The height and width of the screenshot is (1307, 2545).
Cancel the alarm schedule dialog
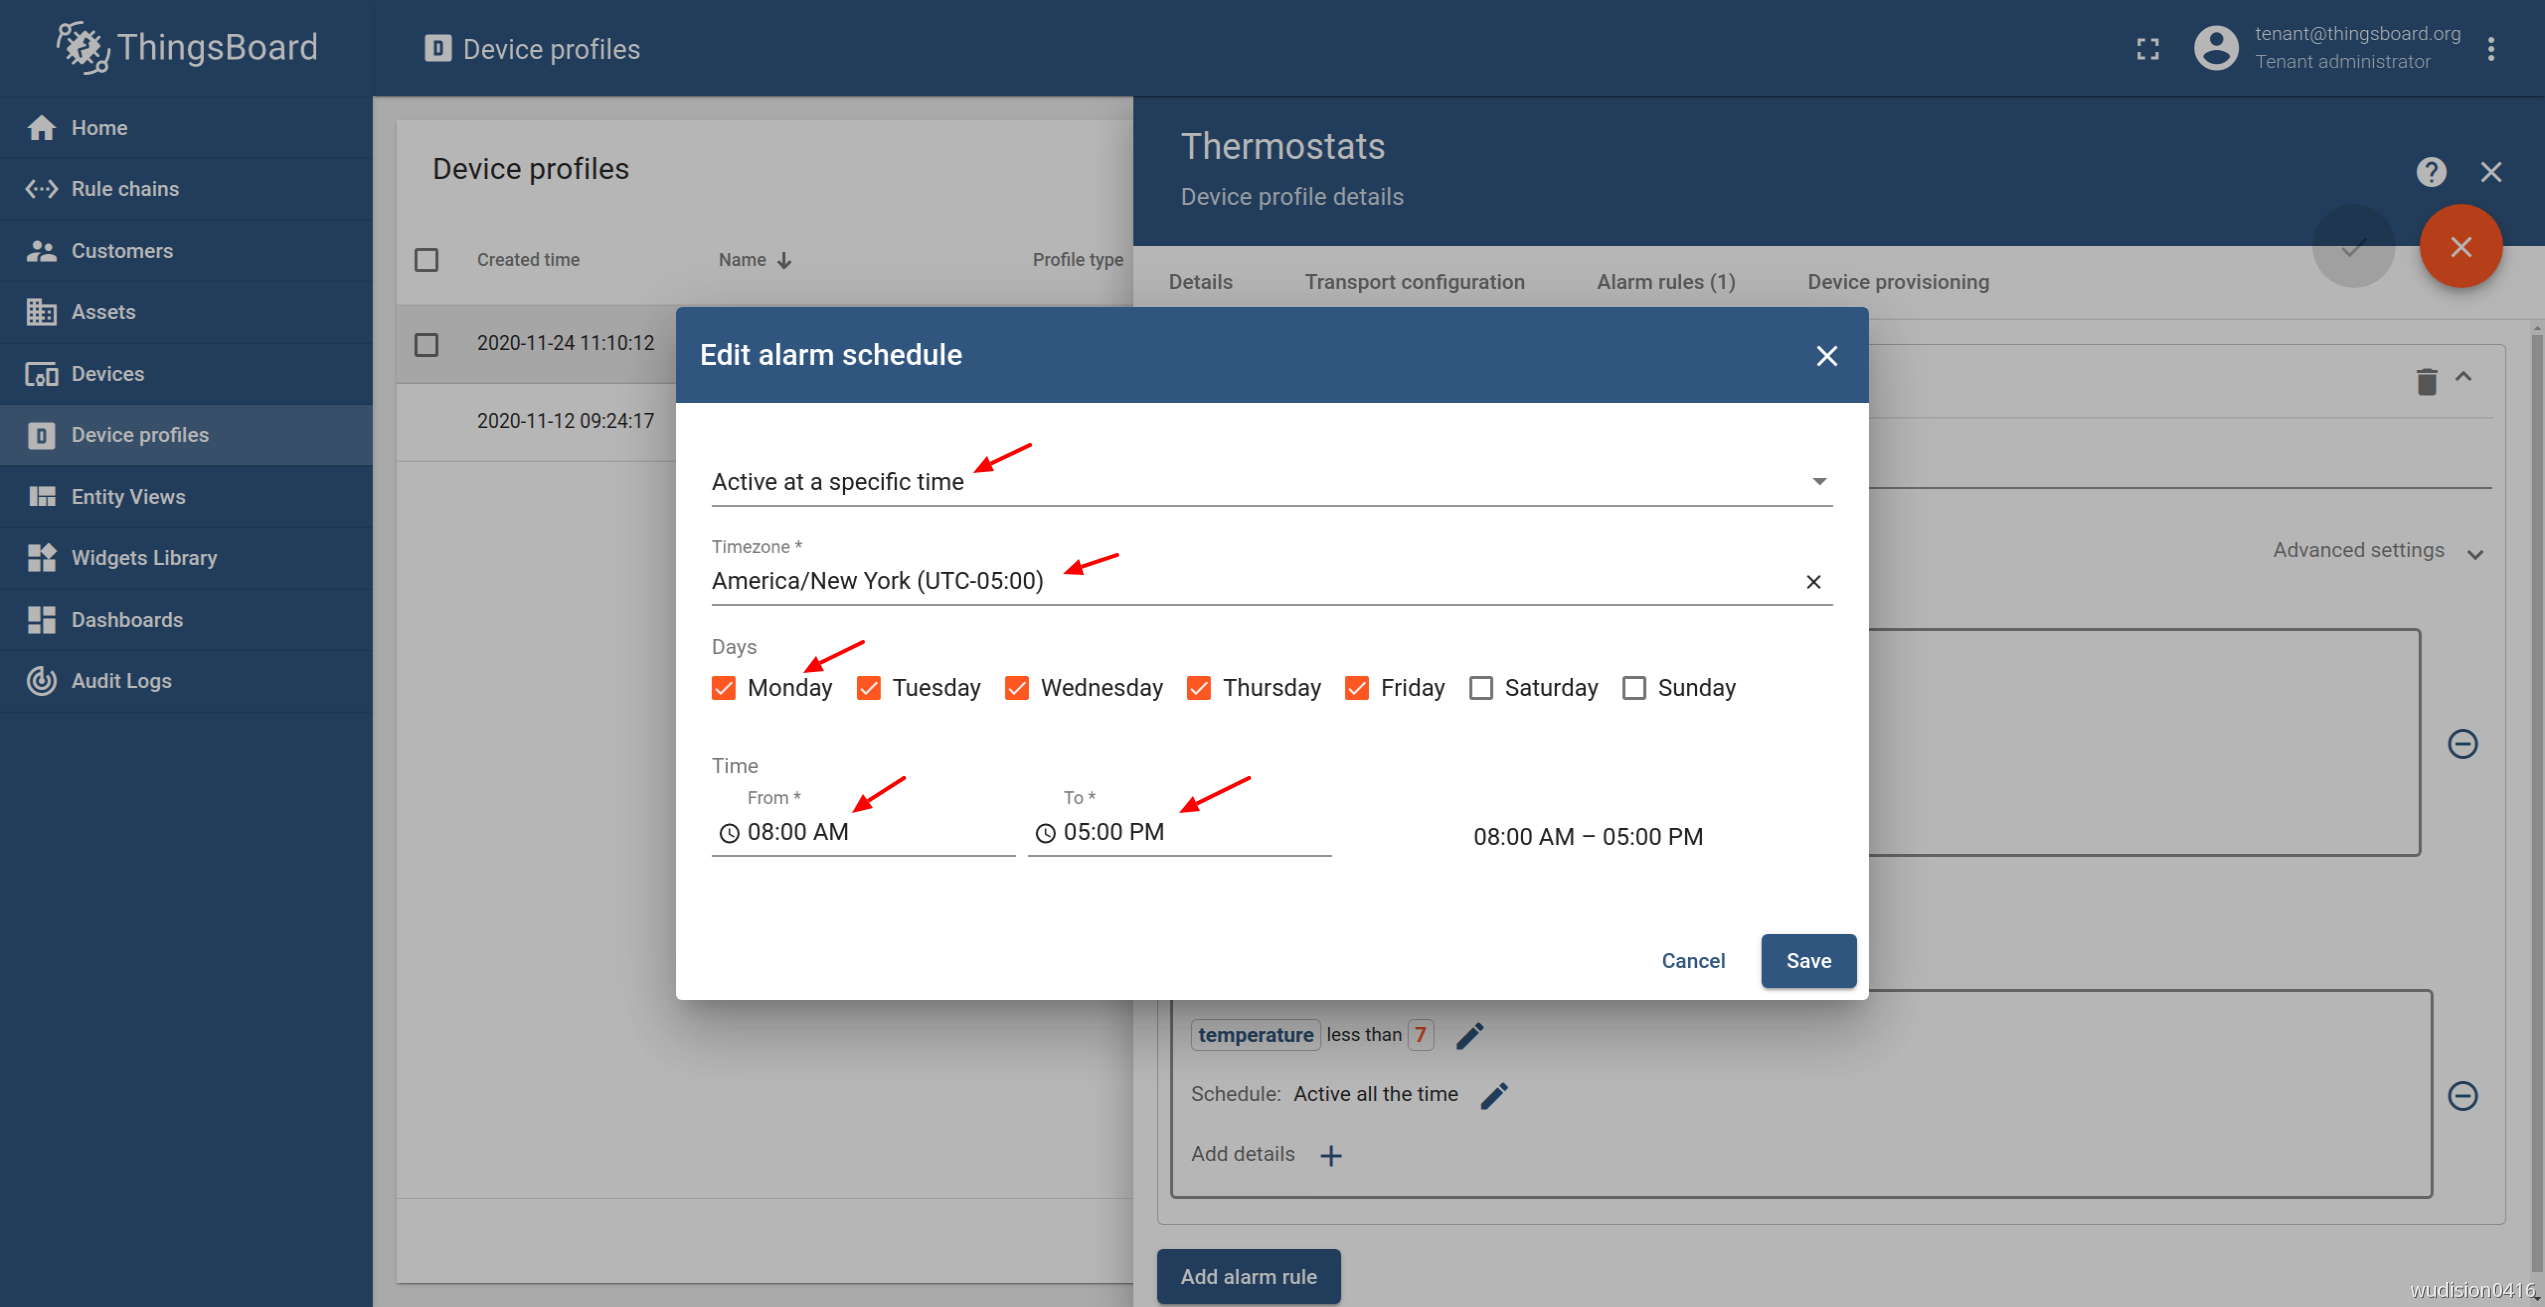[x=1692, y=960]
